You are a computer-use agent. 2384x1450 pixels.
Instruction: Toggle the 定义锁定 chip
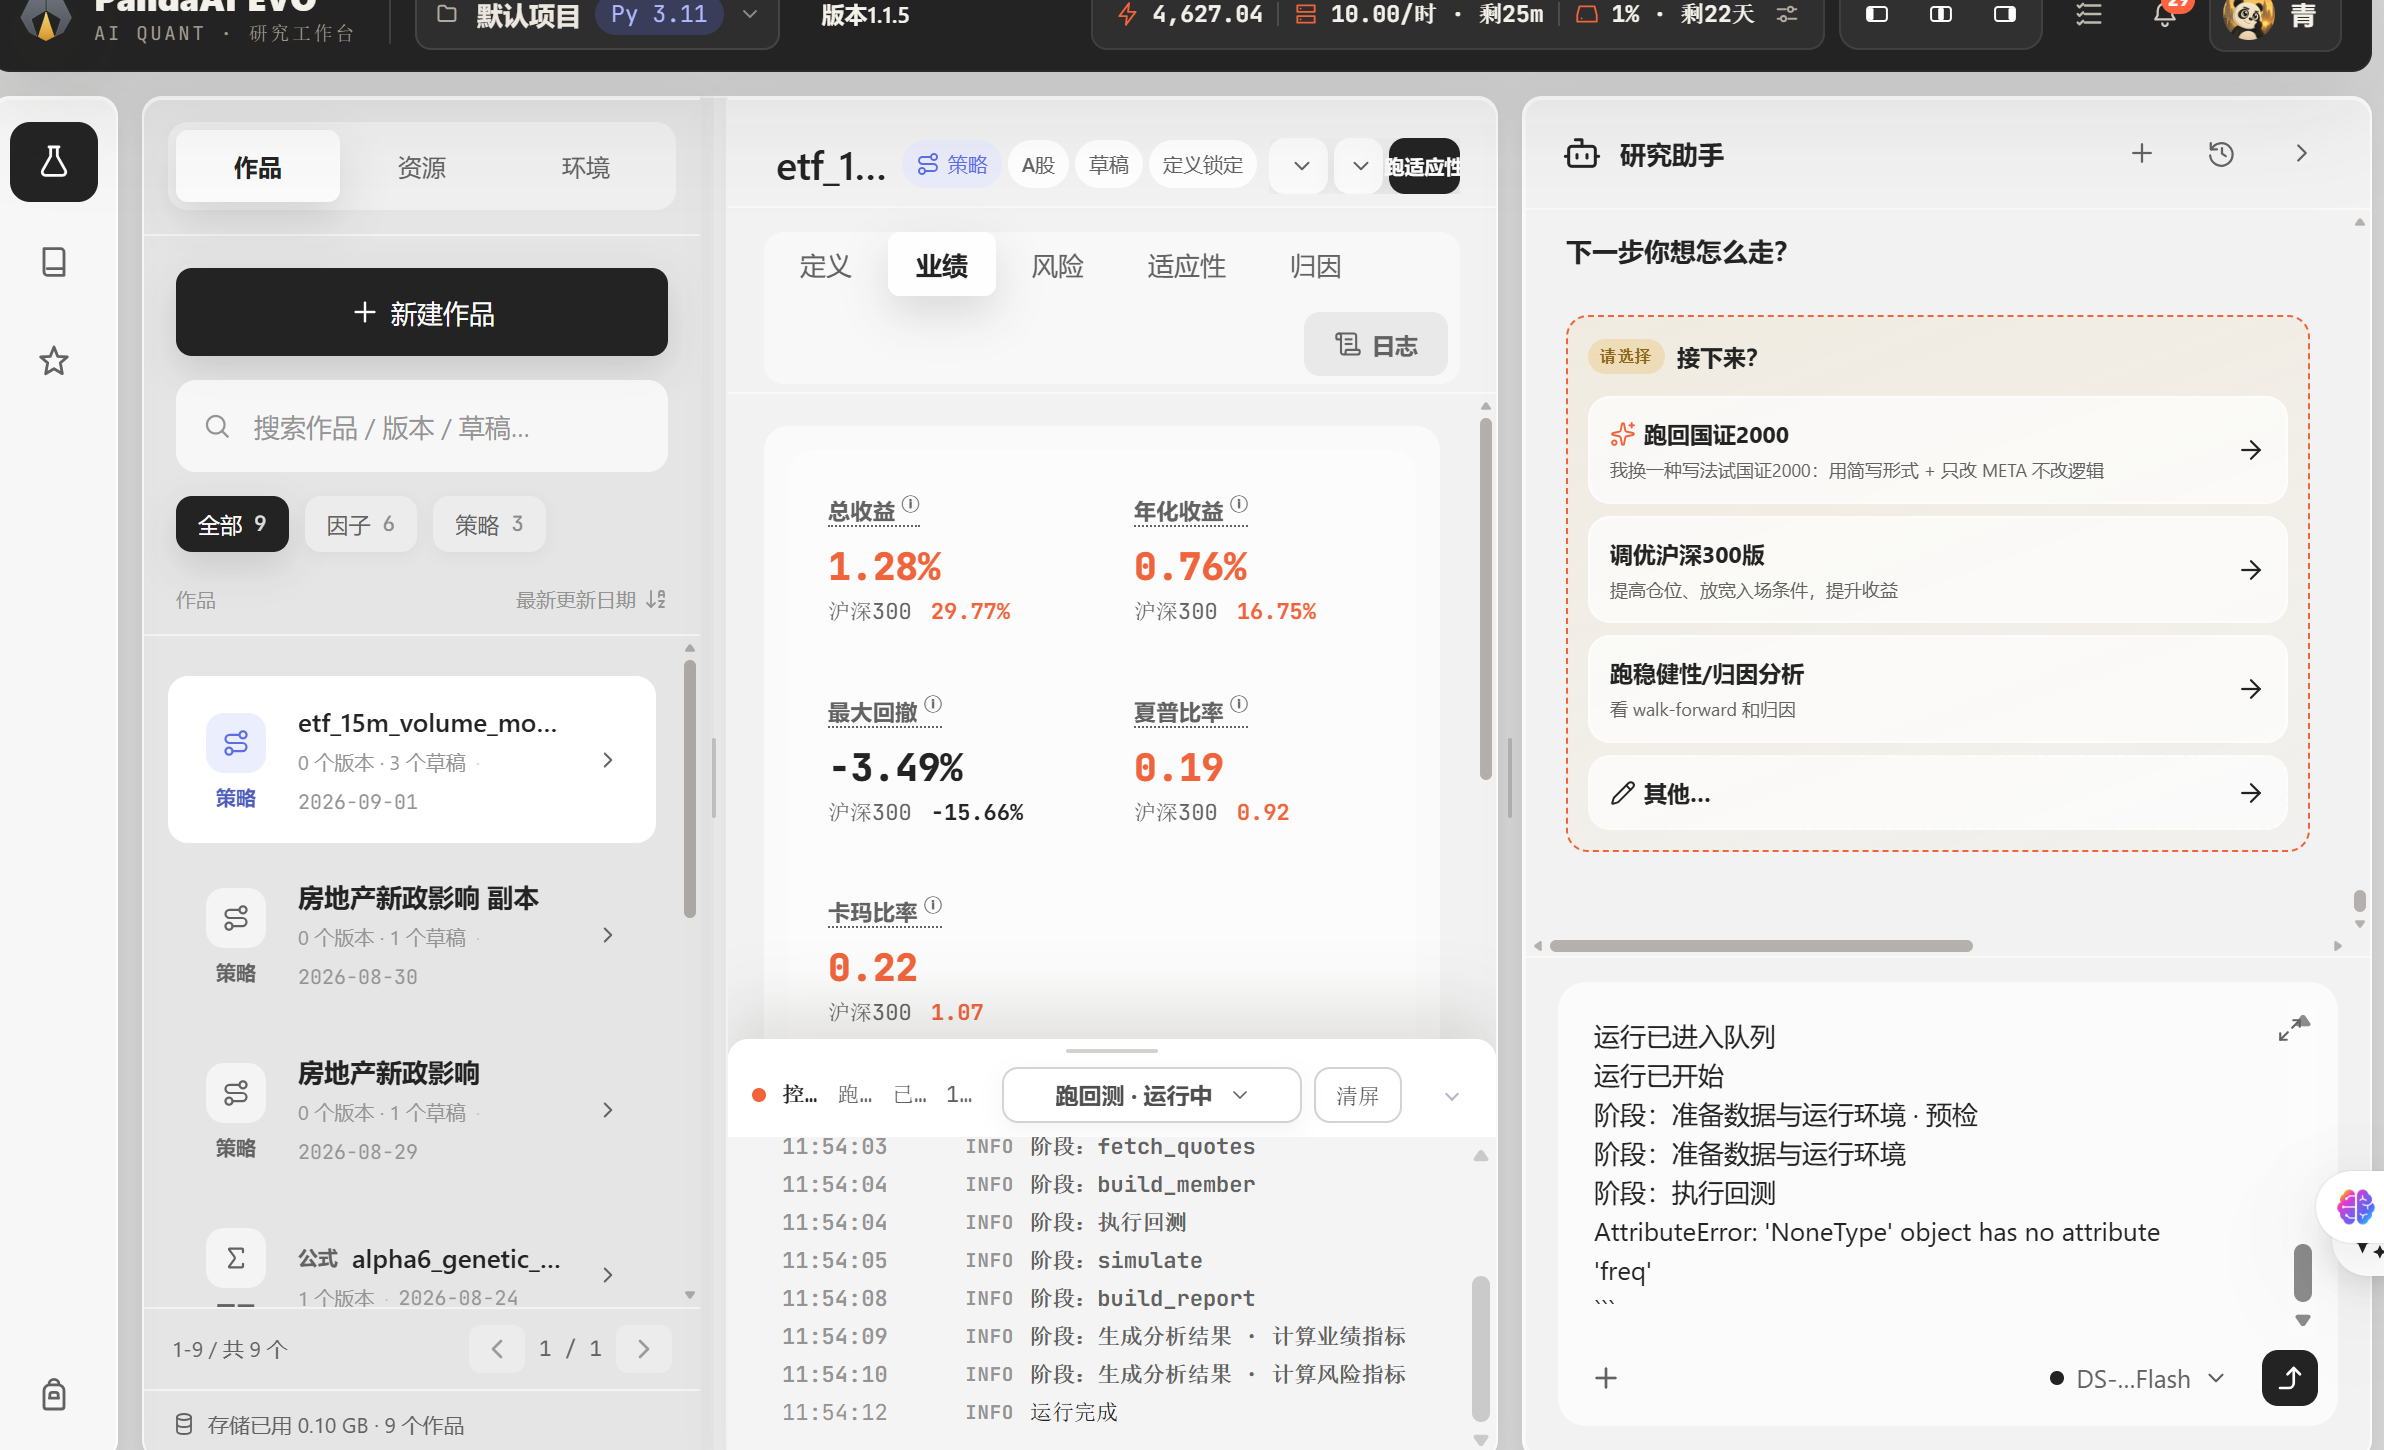[1202, 165]
